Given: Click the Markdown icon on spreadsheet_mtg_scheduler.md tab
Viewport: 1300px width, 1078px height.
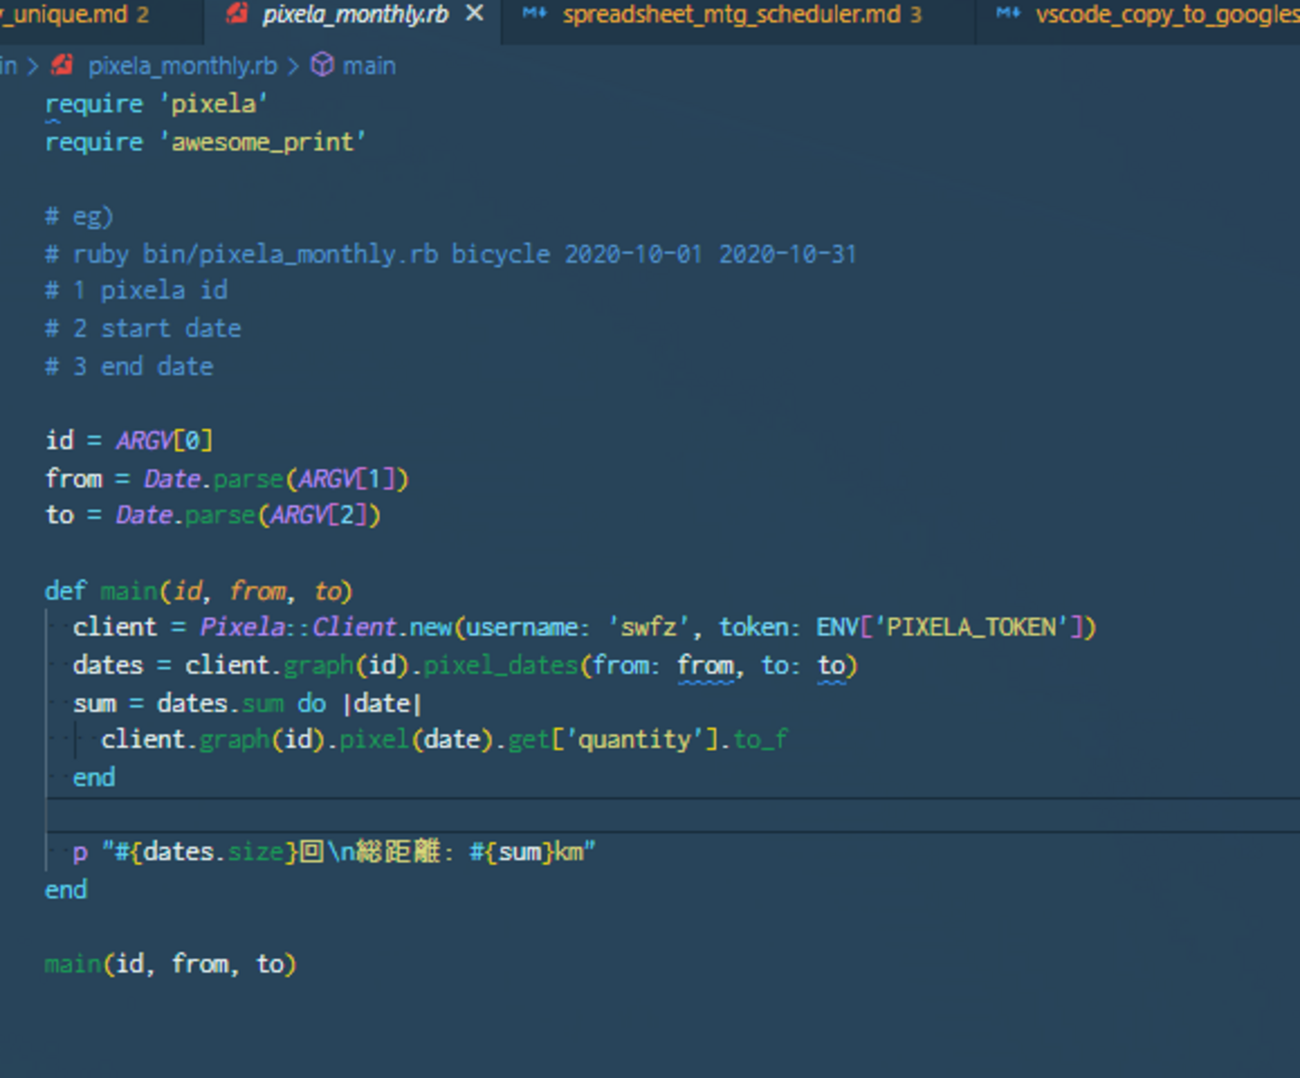Looking at the screenshot, I should coord(535,14).
